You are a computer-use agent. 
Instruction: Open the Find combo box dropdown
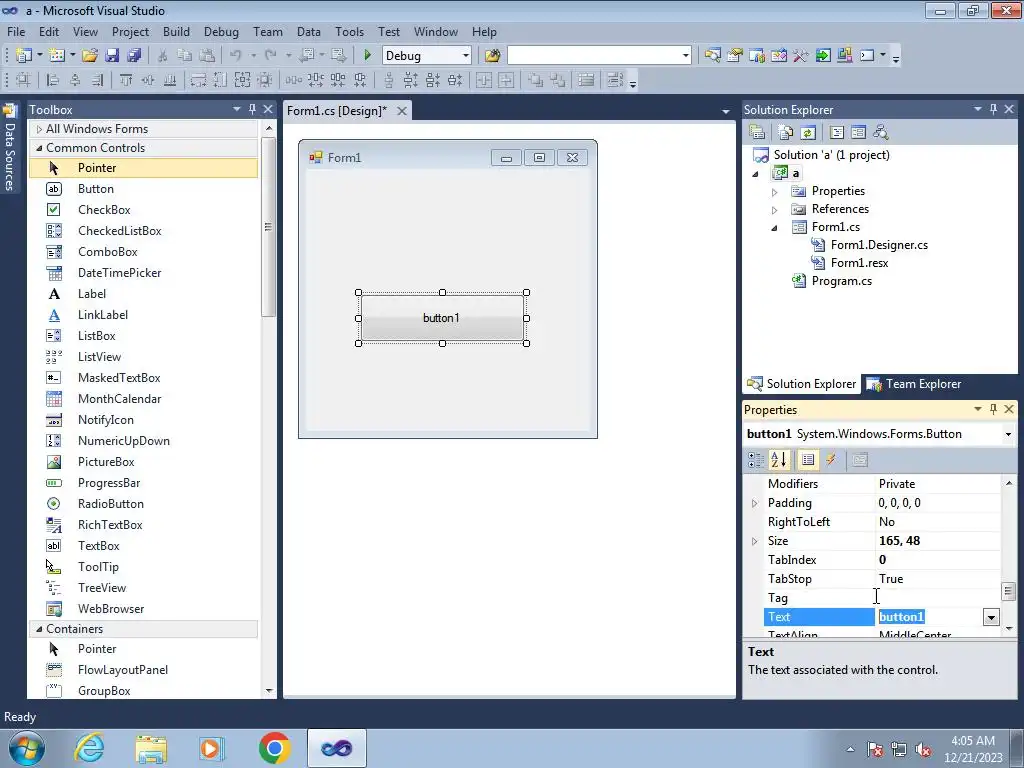pos(685,56)
